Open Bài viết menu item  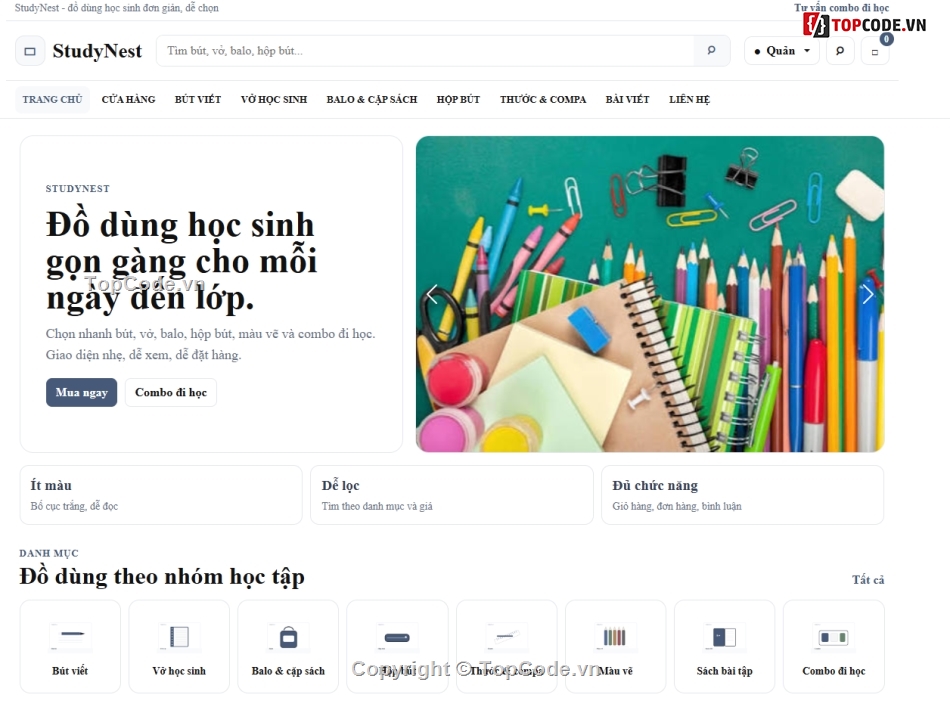(627, 99)
